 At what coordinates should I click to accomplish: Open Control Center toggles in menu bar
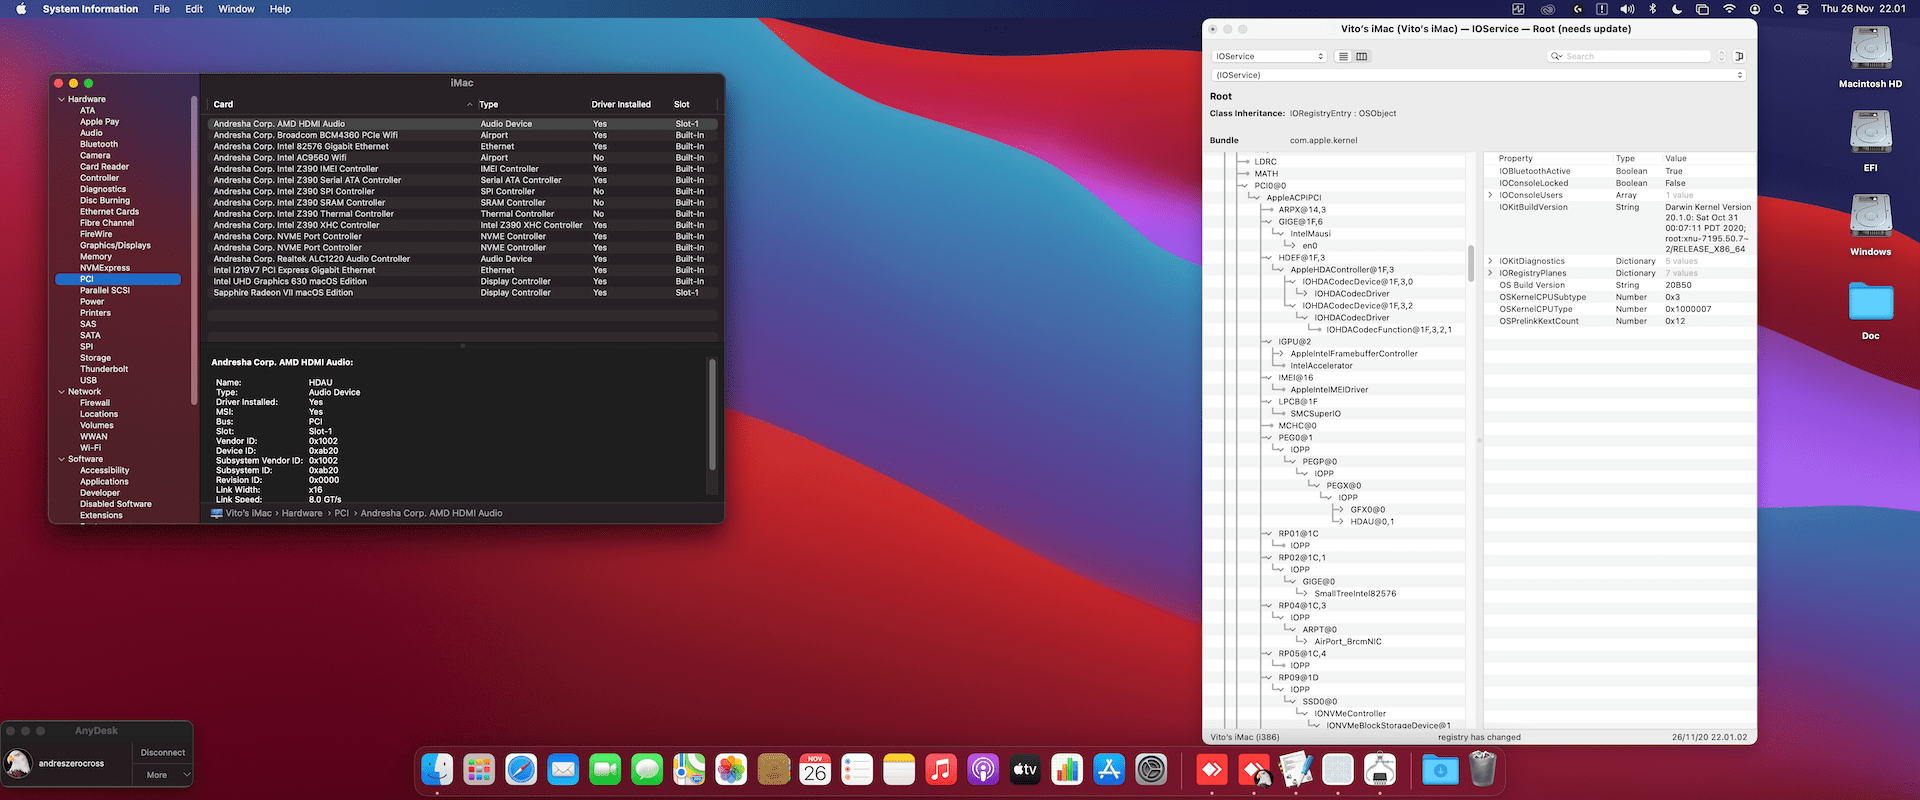point(1802,9)
